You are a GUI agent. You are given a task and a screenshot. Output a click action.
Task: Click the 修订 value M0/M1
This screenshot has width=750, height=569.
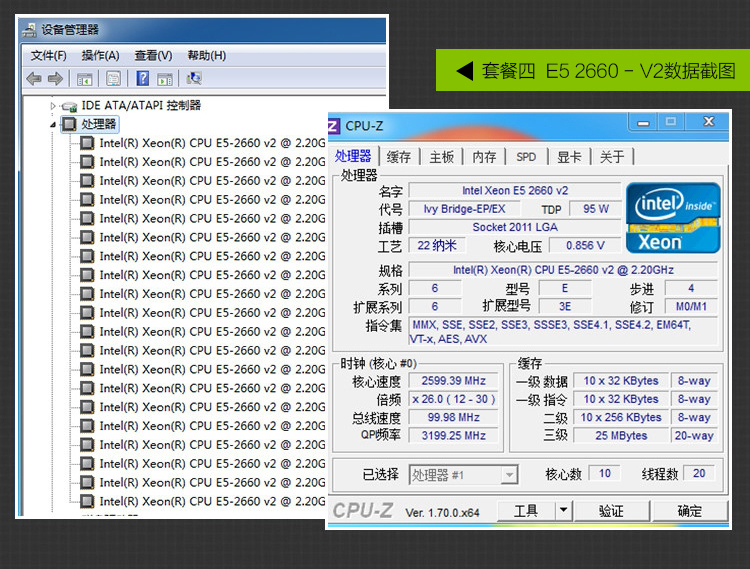691,306
